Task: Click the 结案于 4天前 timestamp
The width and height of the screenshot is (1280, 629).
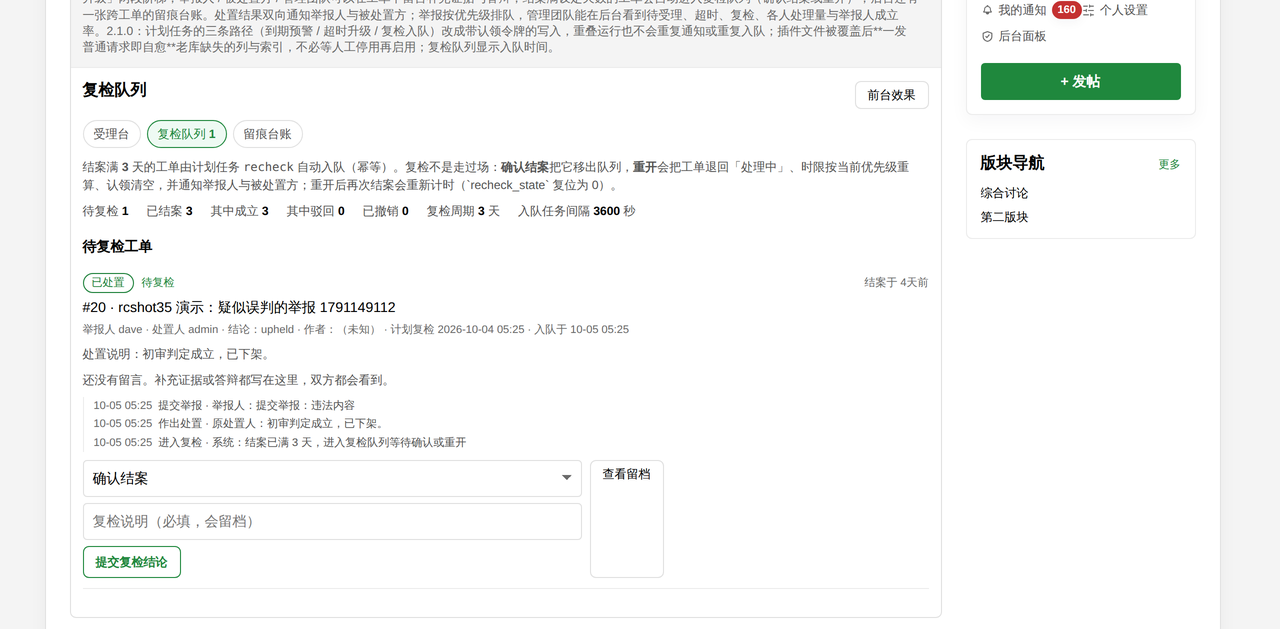Action: (x=896, y=283)
